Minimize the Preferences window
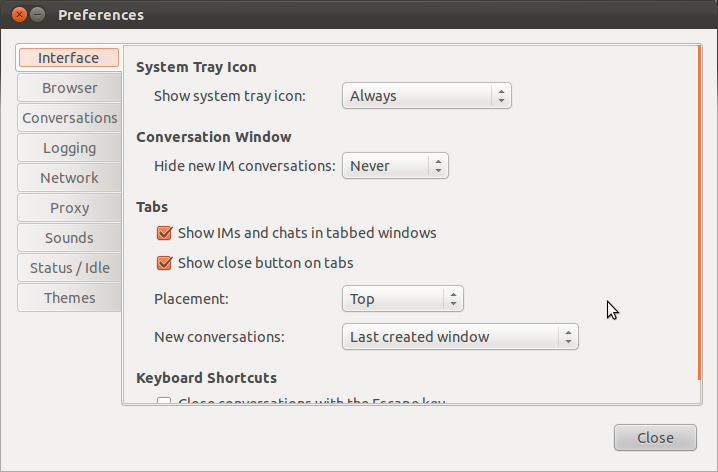 click(38, 15)
